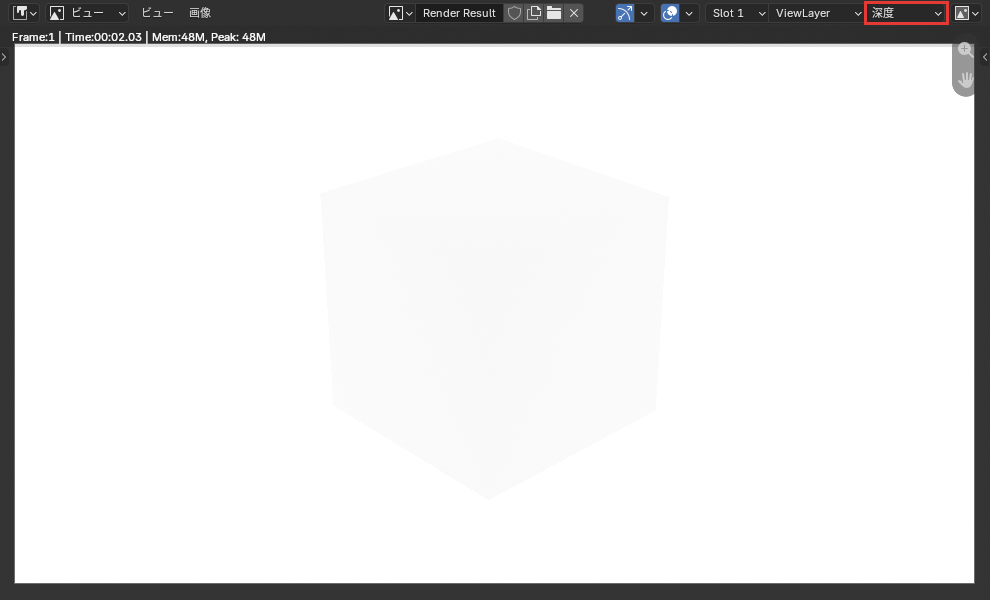Click the pan hand gizmo
990x600 pixels.
[965, 79]
